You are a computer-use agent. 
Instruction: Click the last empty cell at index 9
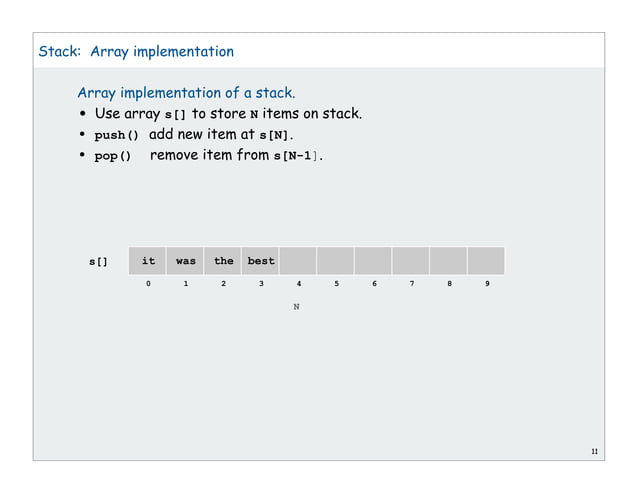pyautogui.click(x=486, y=261)
